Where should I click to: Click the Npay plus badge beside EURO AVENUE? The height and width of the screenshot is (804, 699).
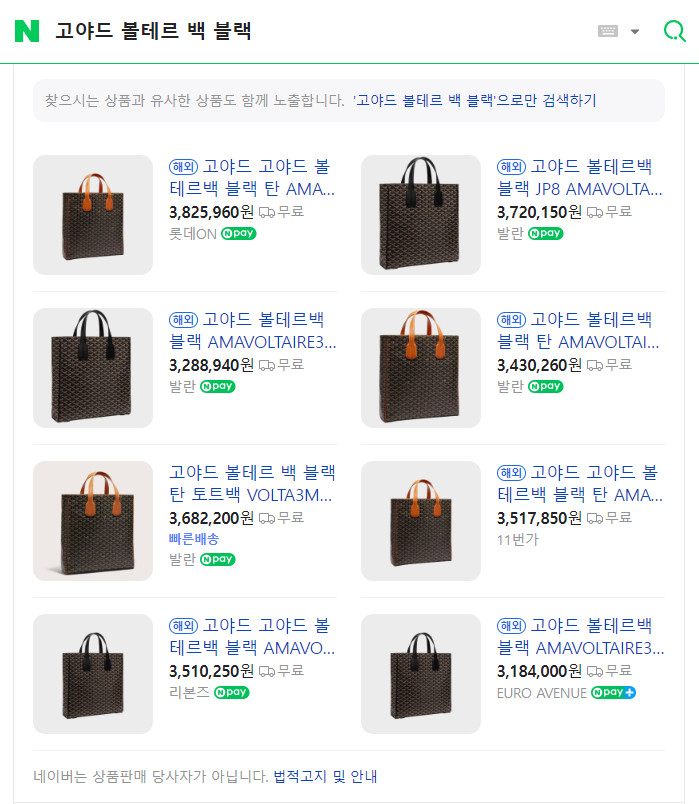click(x=613, y=692)
